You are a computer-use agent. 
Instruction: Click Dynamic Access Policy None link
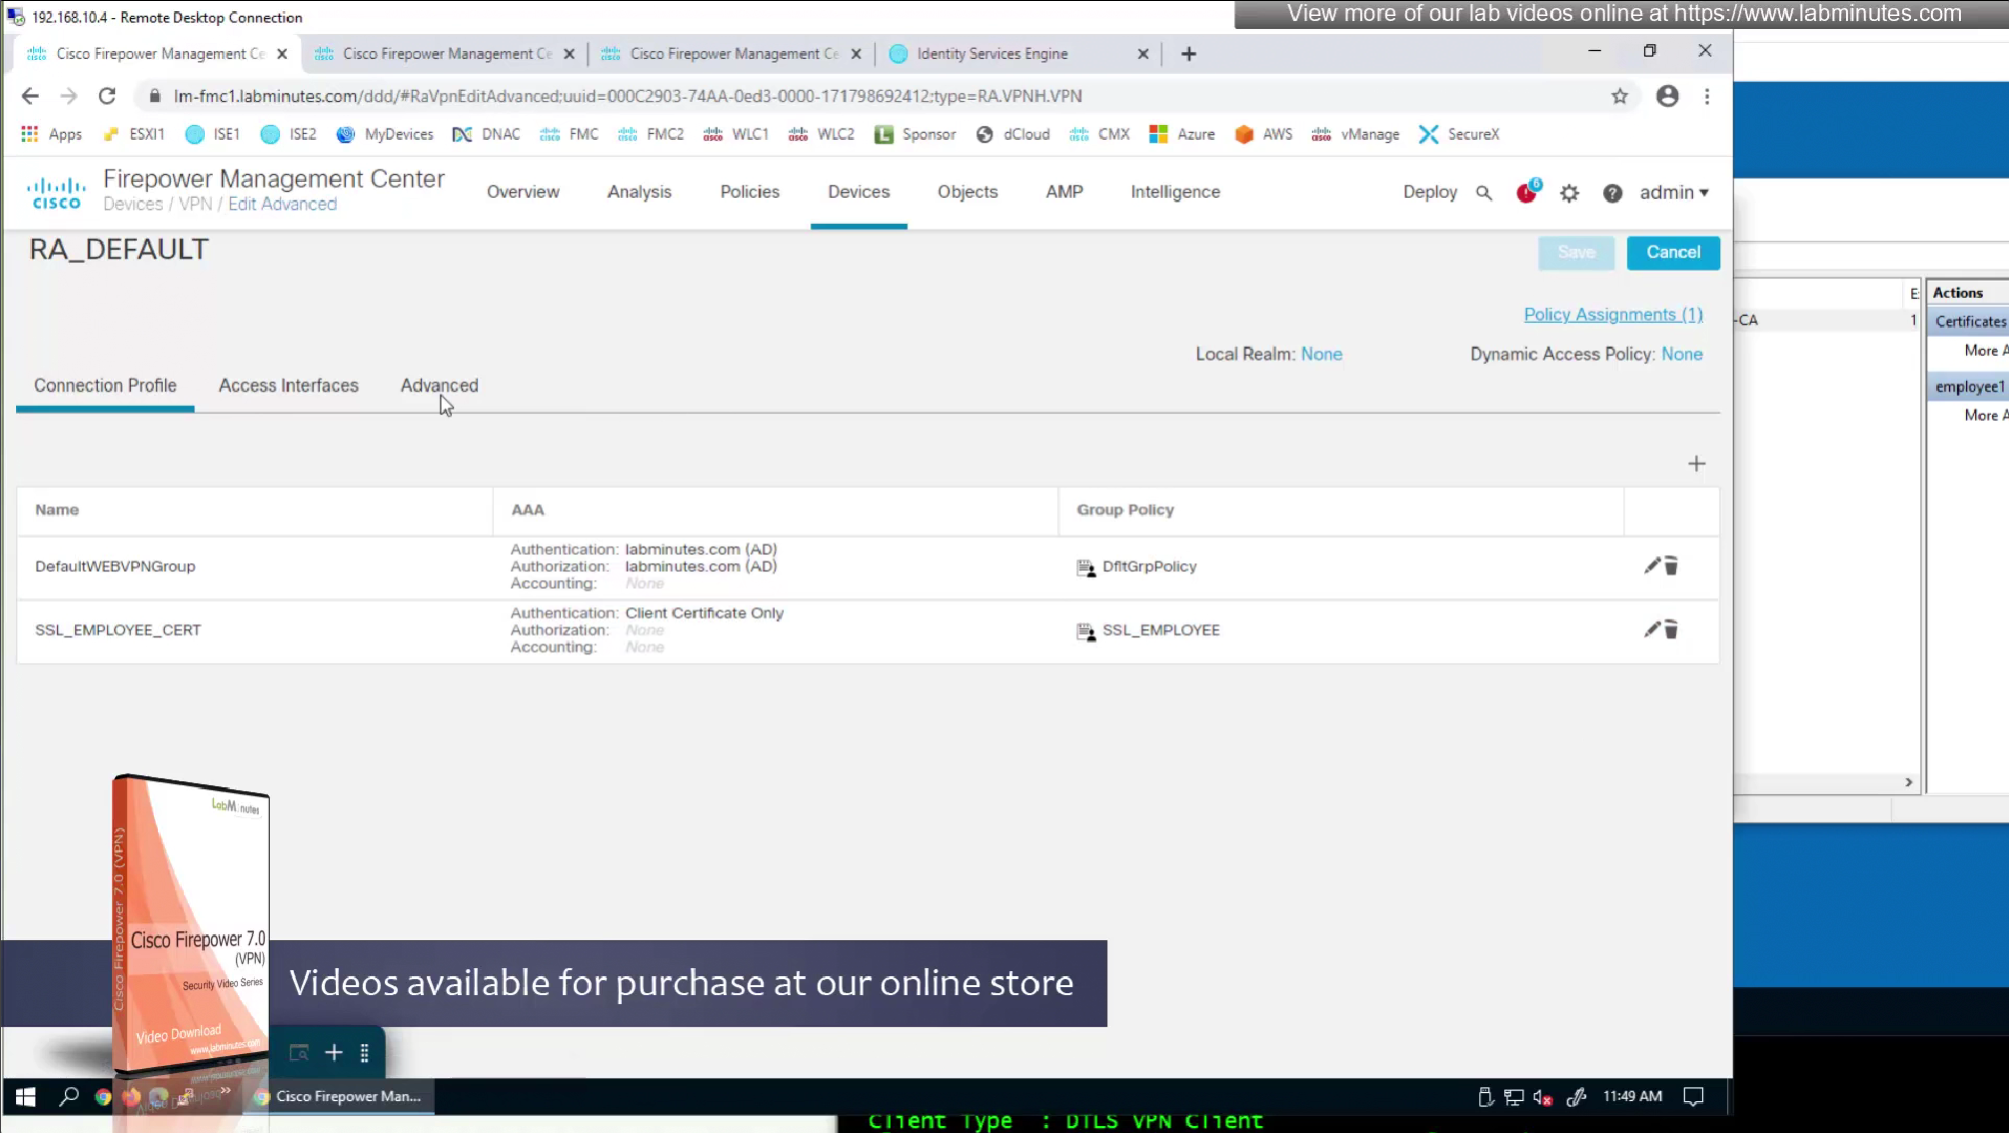pyautogui.click(x=1681, y=354)
